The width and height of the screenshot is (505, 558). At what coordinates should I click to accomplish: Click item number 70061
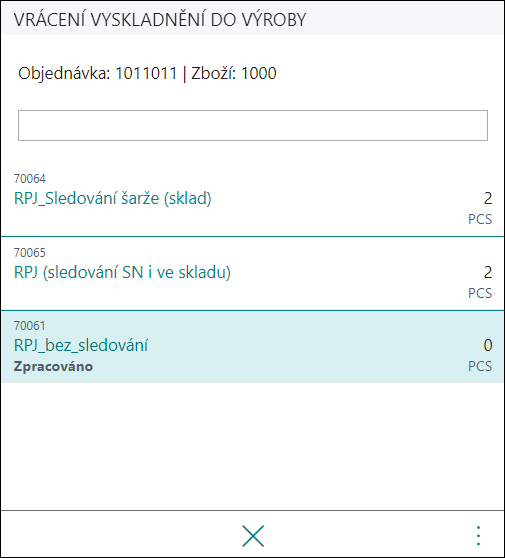[x=30, y=326]
